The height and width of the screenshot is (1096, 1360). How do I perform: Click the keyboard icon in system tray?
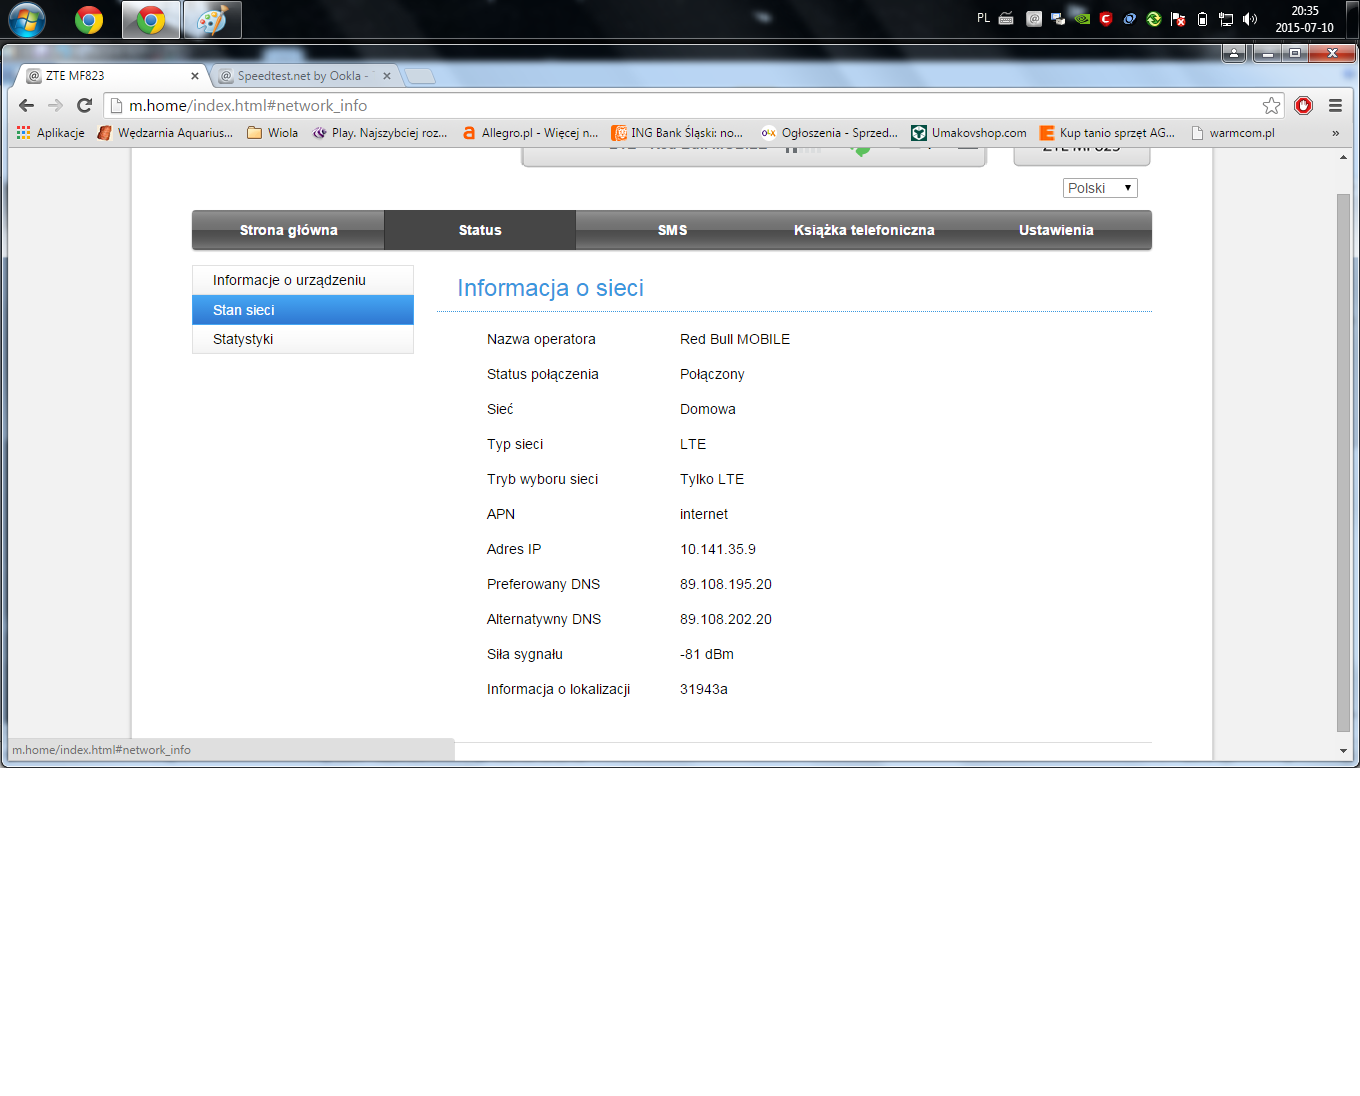point(1006,19)
